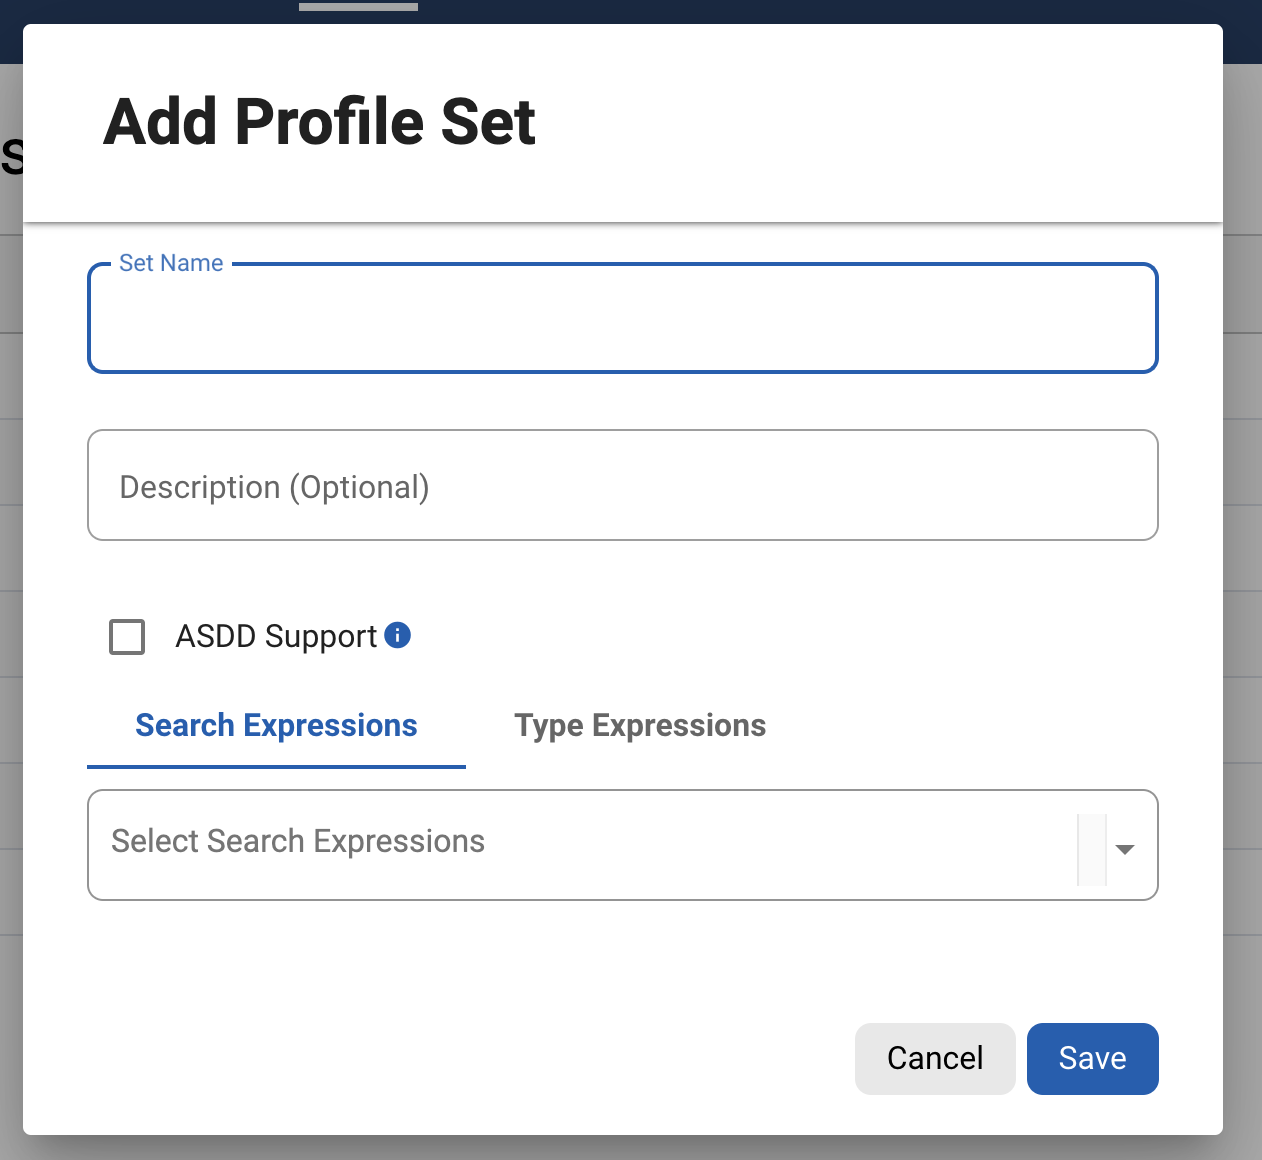Click the dropdown caret arrow icon

pos(1125,849)
